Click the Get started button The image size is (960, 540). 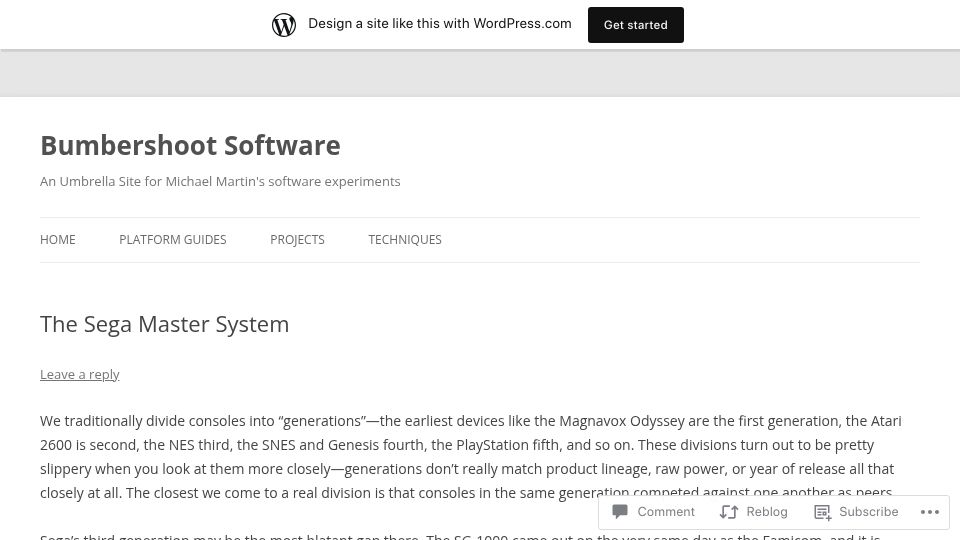636,25
